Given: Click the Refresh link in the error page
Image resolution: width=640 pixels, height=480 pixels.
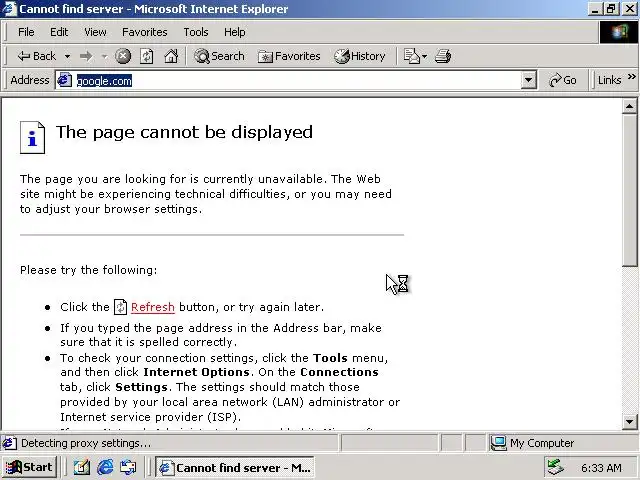Looking at the screenshot, I should (153, 307).
